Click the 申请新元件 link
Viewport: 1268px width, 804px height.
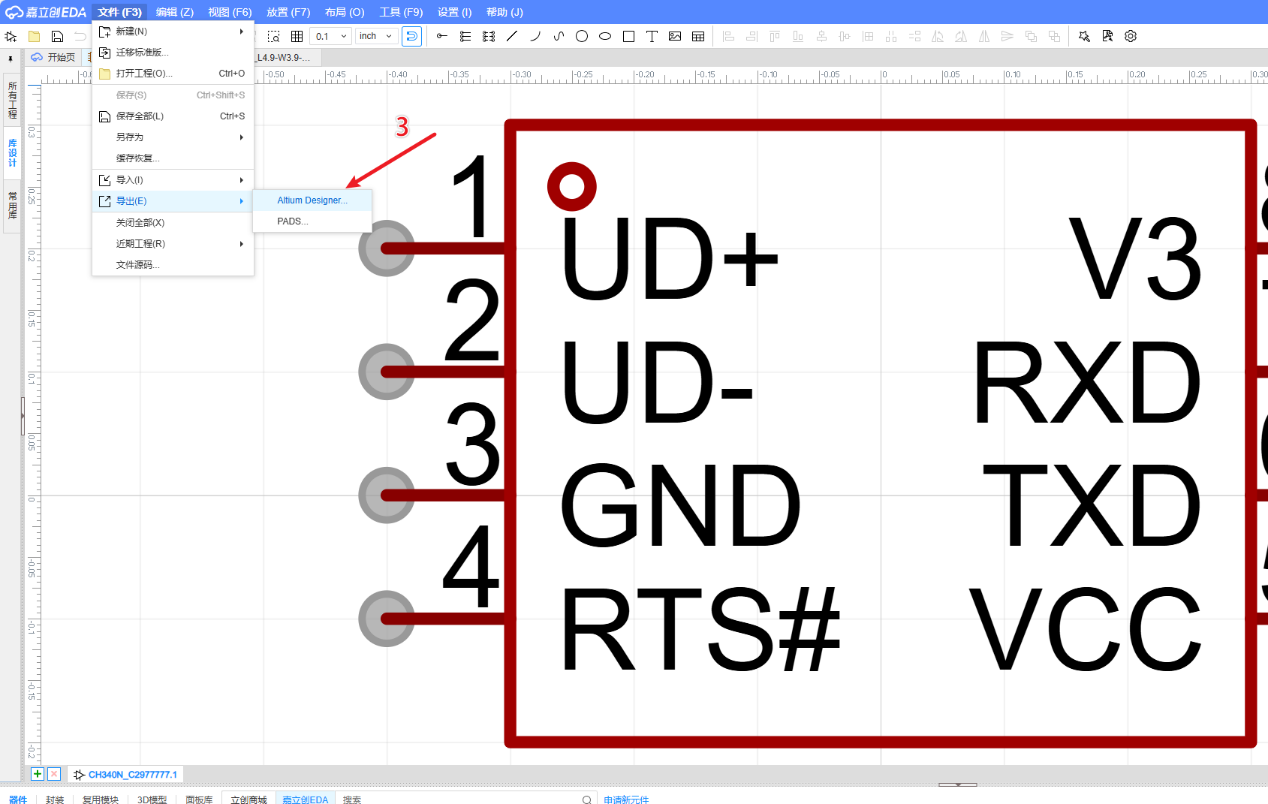pyautogui.click(x=626, y=799)
